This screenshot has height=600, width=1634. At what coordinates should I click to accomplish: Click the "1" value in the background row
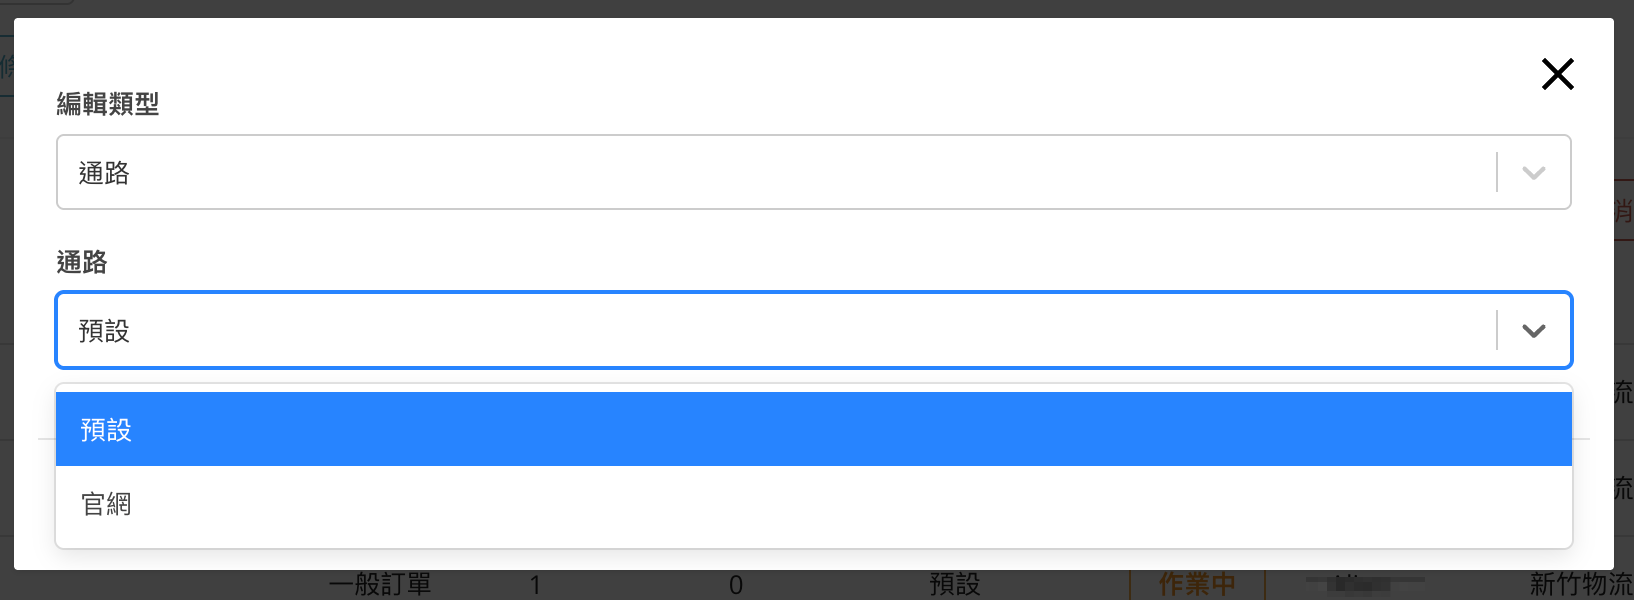click(535, 585)
